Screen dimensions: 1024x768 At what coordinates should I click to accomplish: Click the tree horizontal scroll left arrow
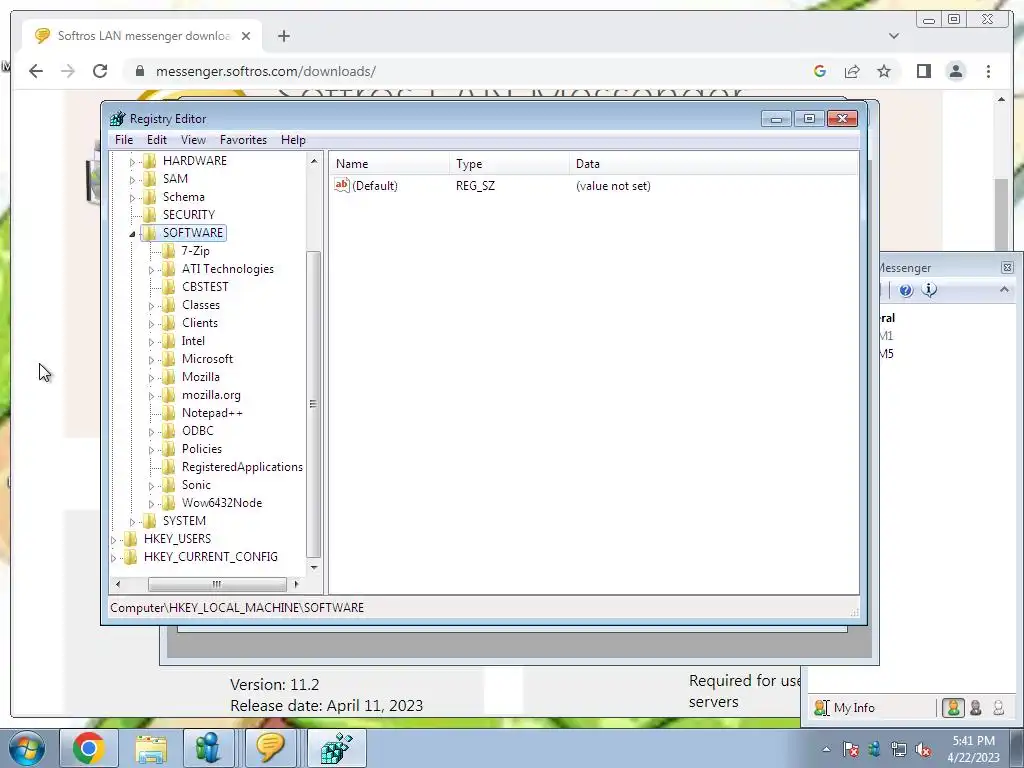pos(118,584)
